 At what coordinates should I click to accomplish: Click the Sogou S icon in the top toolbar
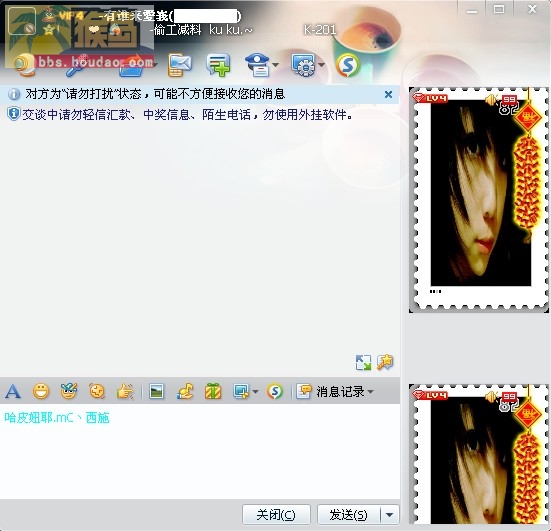(348, 65)
